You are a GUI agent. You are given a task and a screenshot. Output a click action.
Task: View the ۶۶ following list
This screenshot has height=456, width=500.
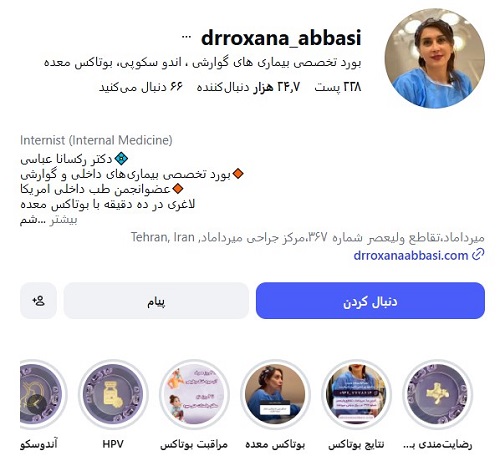tap(141, 87)
